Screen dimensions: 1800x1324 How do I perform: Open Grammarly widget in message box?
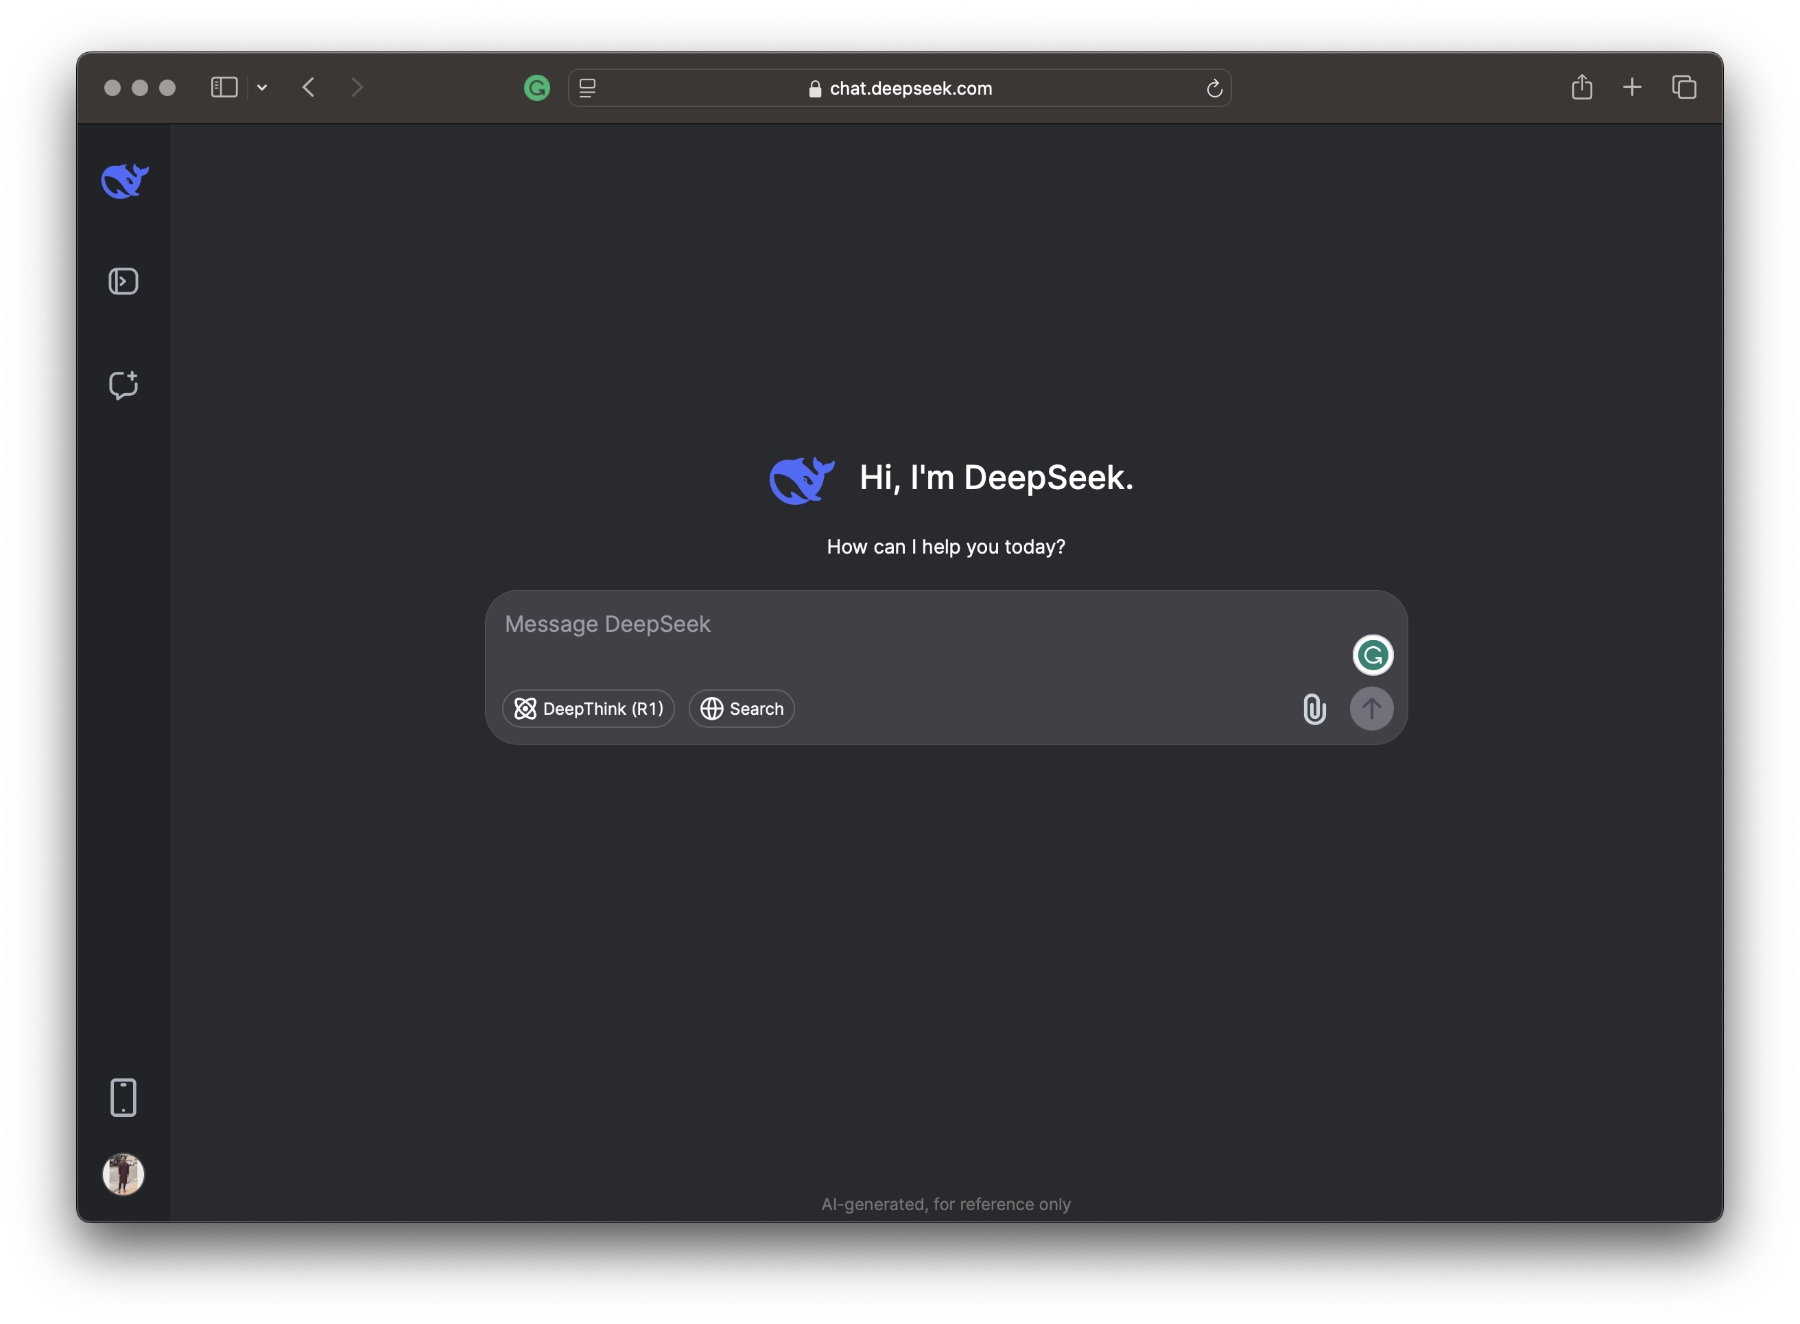click(1373, 655)
